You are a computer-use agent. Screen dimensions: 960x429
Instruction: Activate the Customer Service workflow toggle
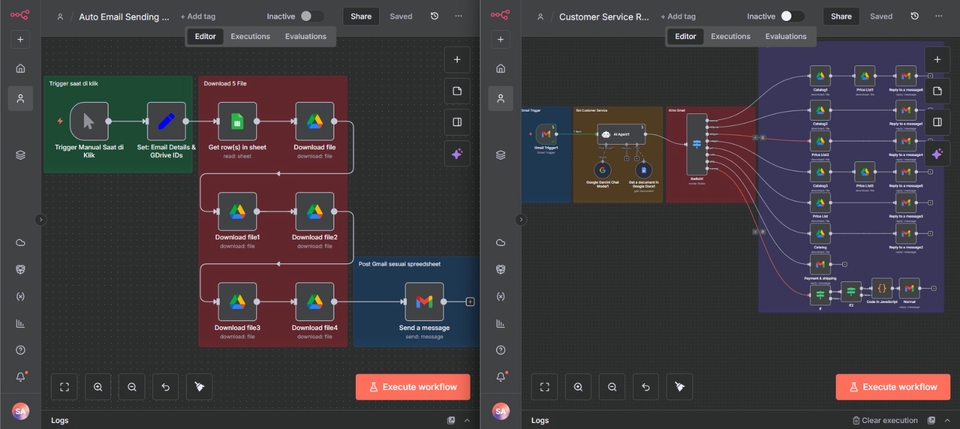tap(791, 16)
